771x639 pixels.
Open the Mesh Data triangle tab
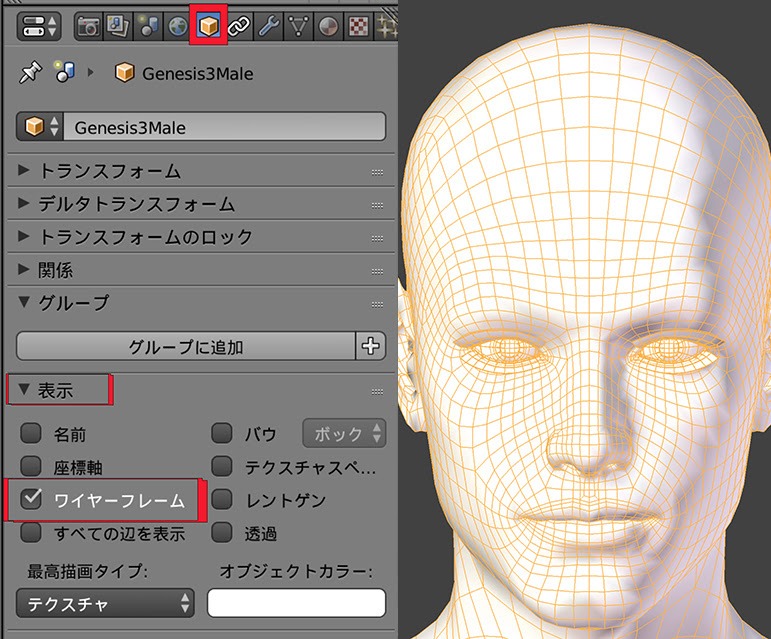click(x=298, y=24)
